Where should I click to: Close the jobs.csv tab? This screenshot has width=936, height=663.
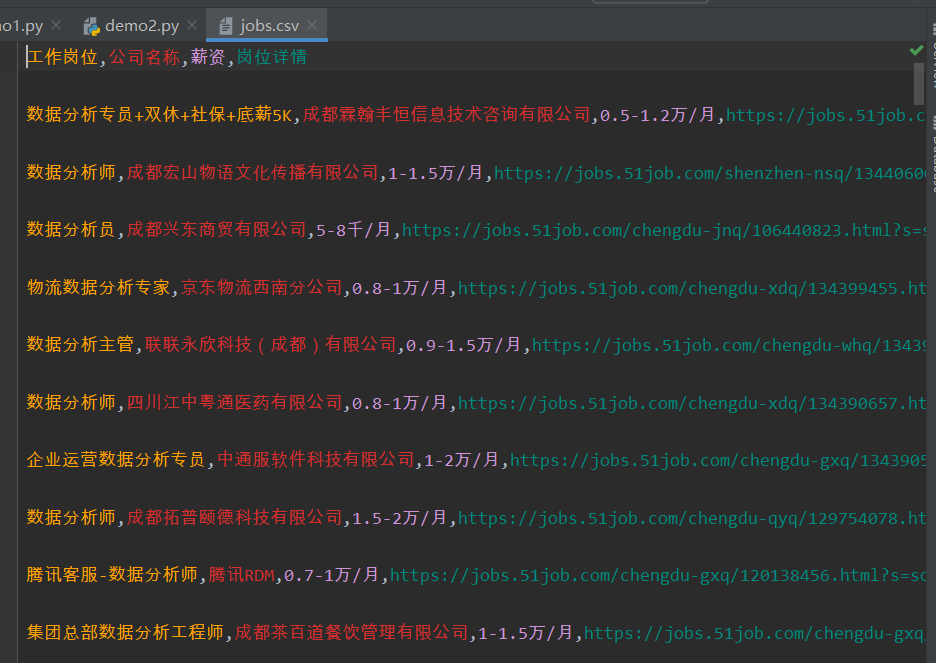tap(312, 25)
